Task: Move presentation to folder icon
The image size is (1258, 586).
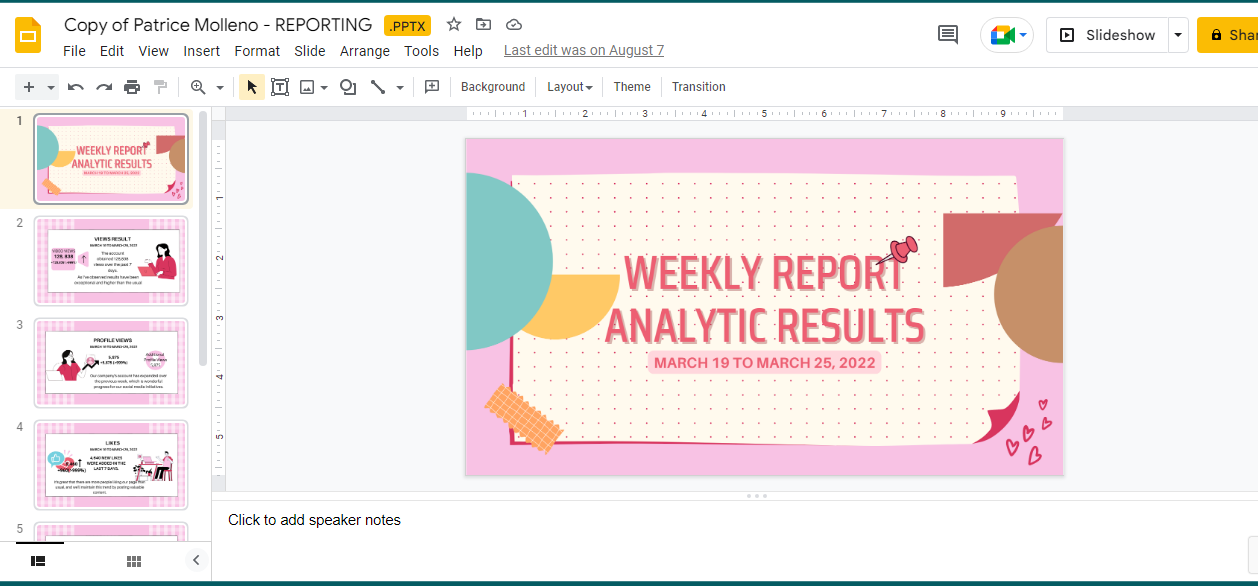Action: tap(484, 25)
